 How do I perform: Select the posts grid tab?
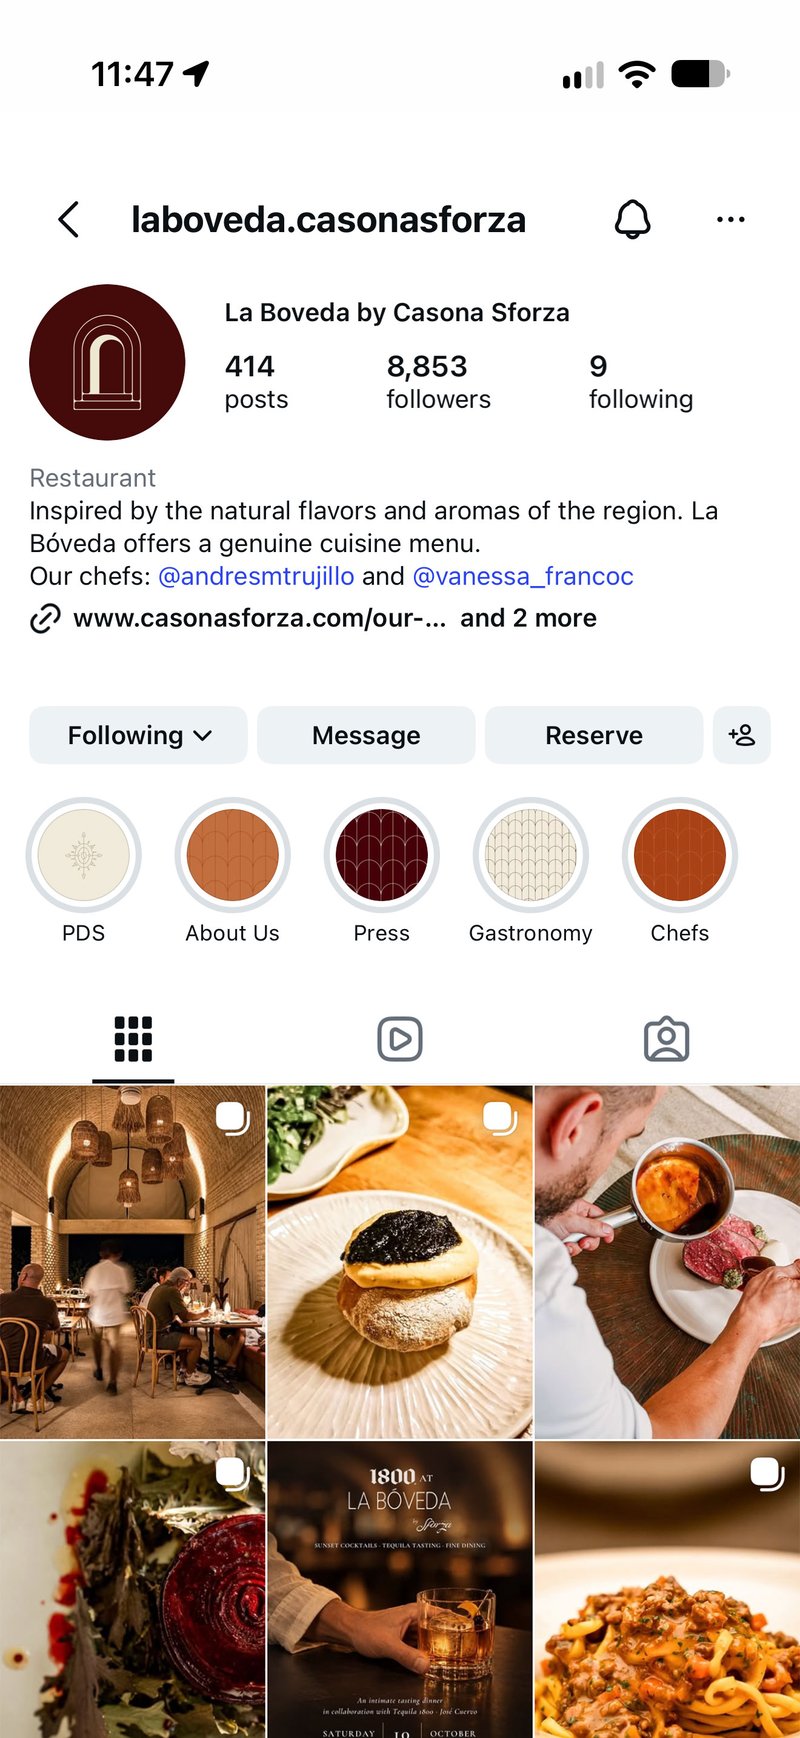tap(133, 1039)
